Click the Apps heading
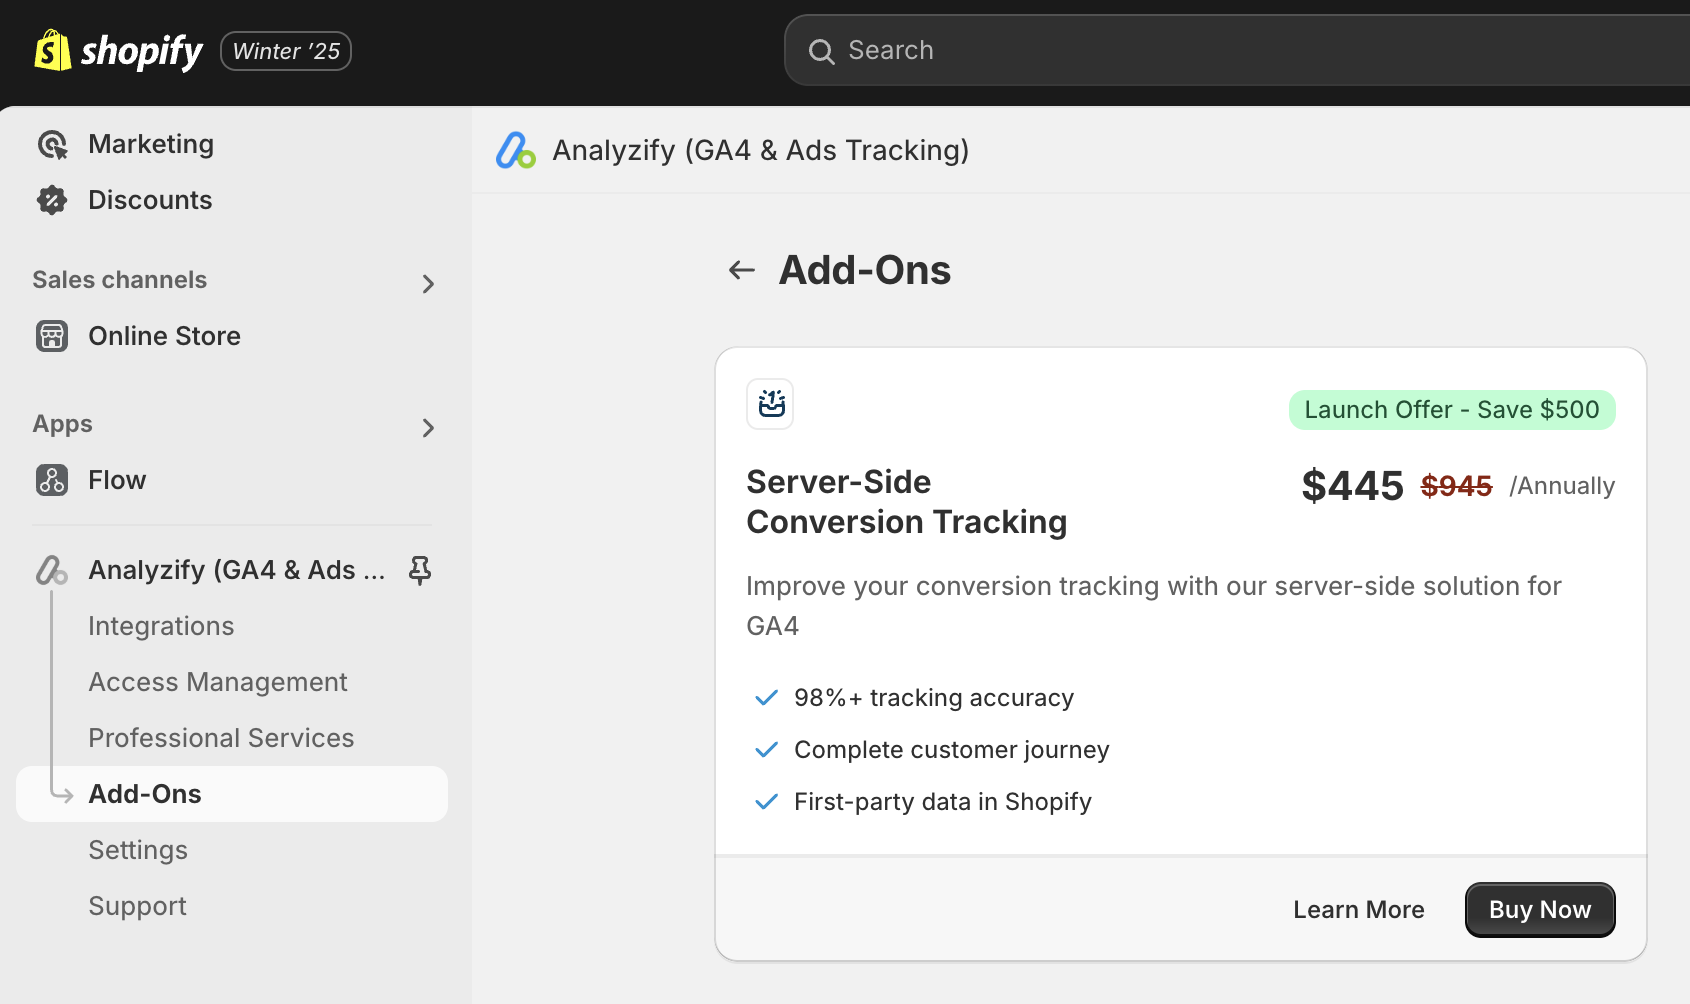Viewport: 1690px width, 1004px height. (x=62, y=424)
